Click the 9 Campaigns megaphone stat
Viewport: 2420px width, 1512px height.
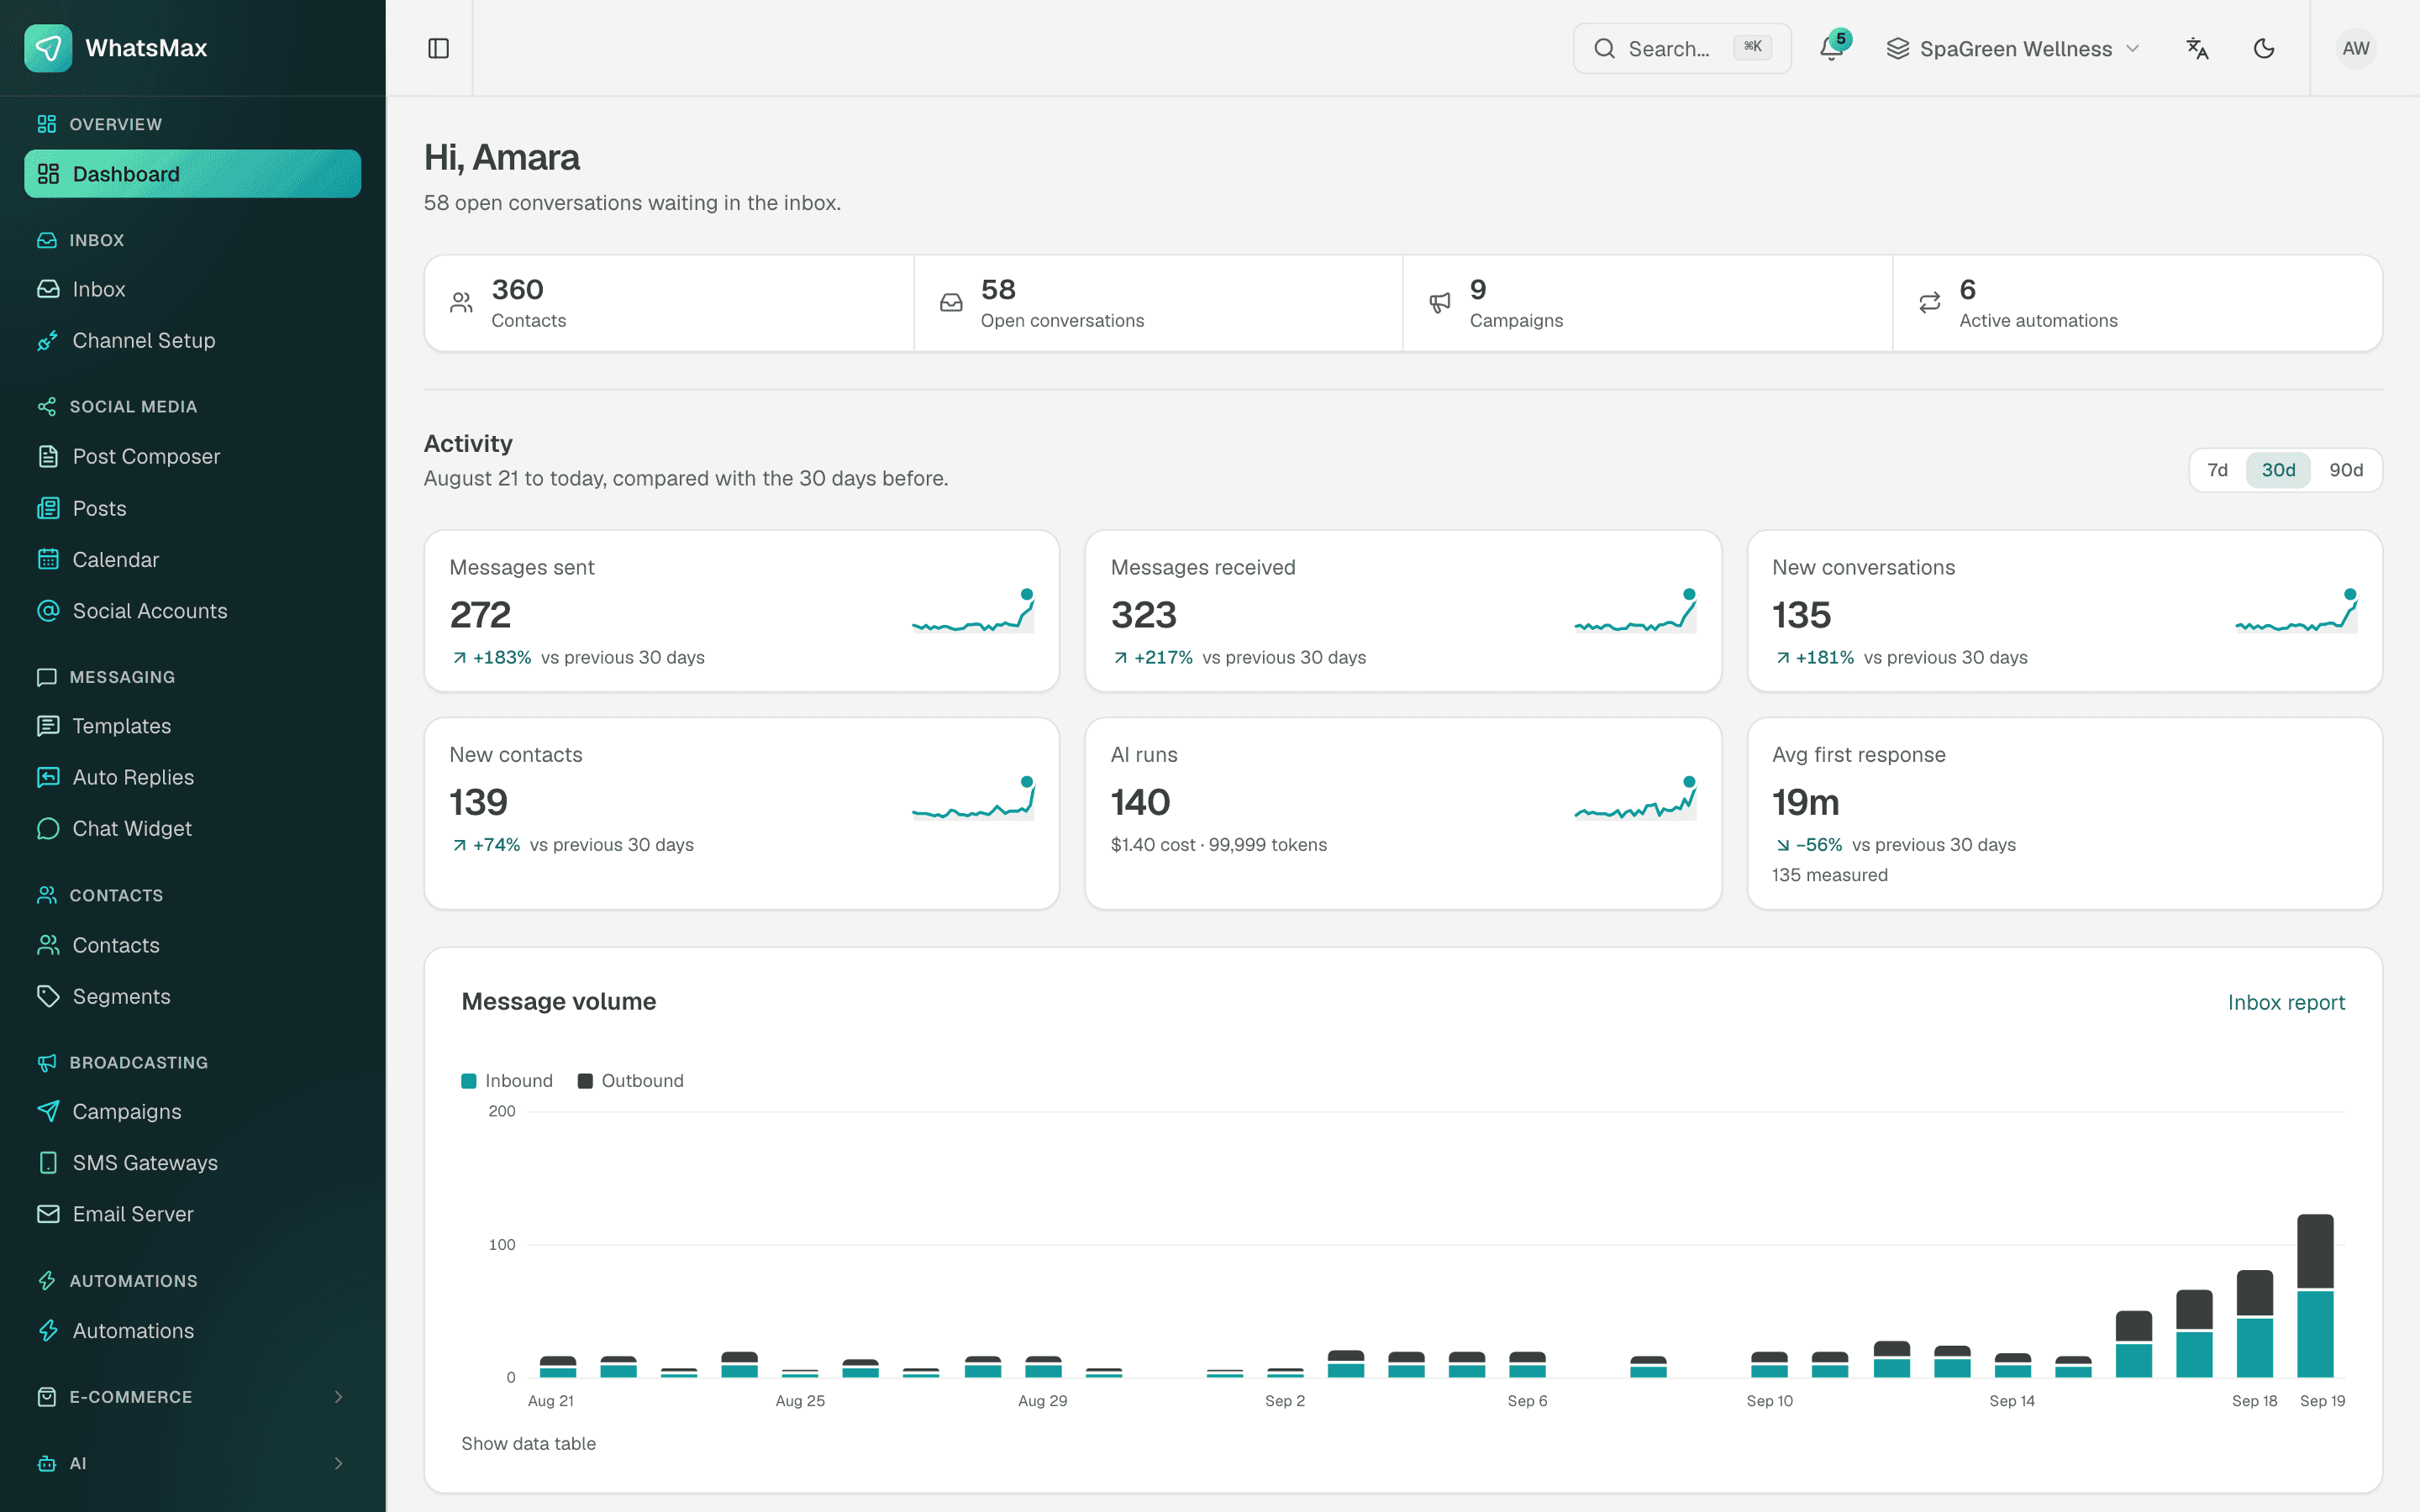pos(1647,303)
